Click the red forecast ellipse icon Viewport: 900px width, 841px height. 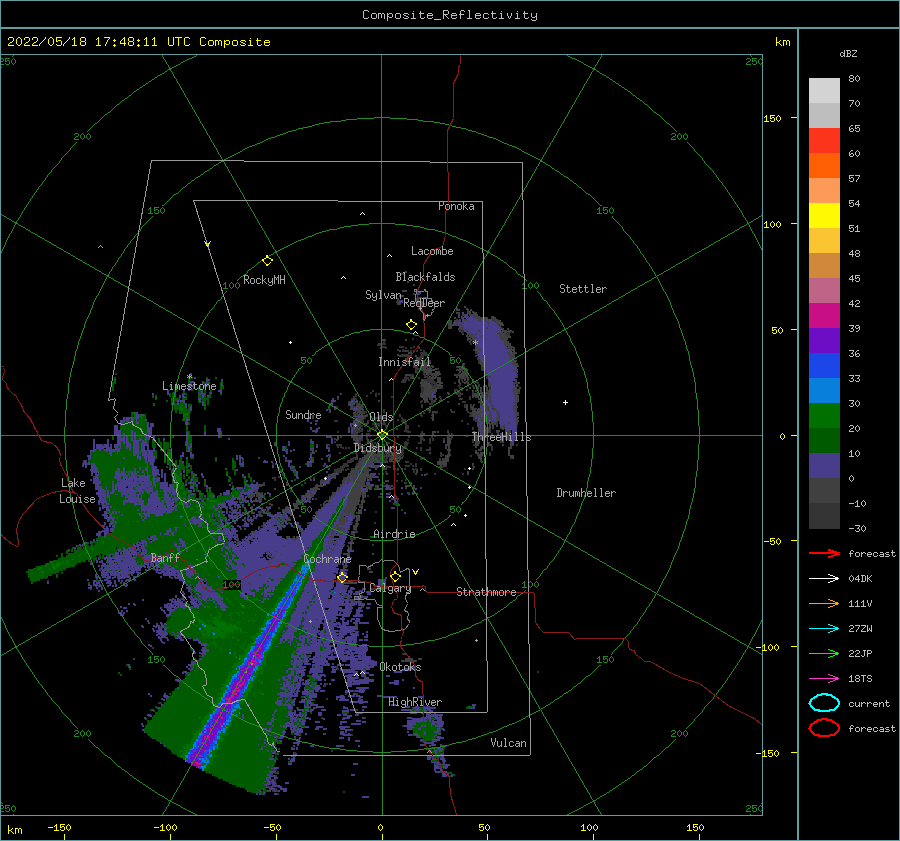[824, 728]
